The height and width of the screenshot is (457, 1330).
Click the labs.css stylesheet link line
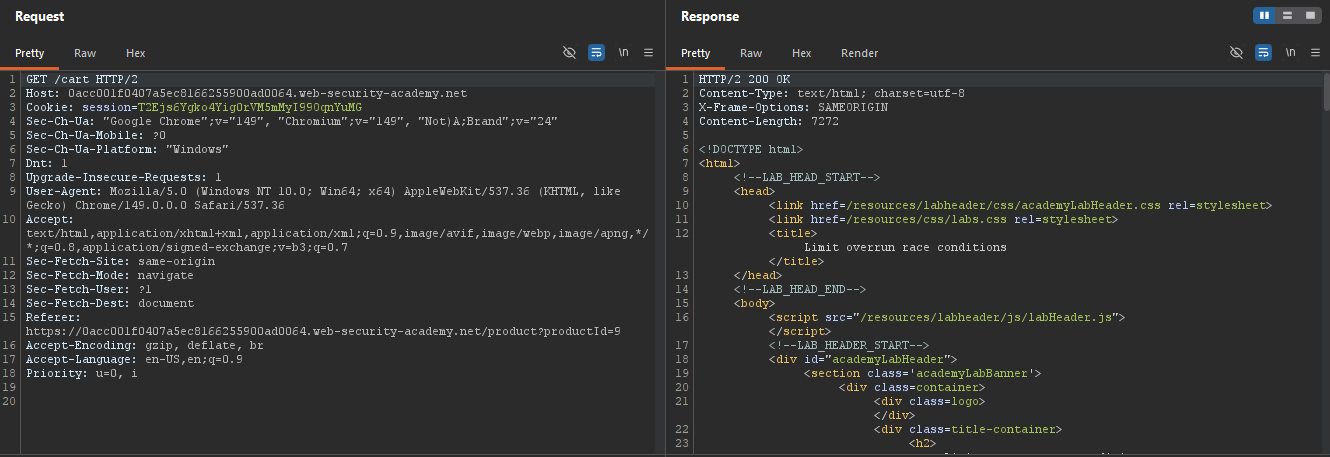pyautogui.click(x=943, y=219)
